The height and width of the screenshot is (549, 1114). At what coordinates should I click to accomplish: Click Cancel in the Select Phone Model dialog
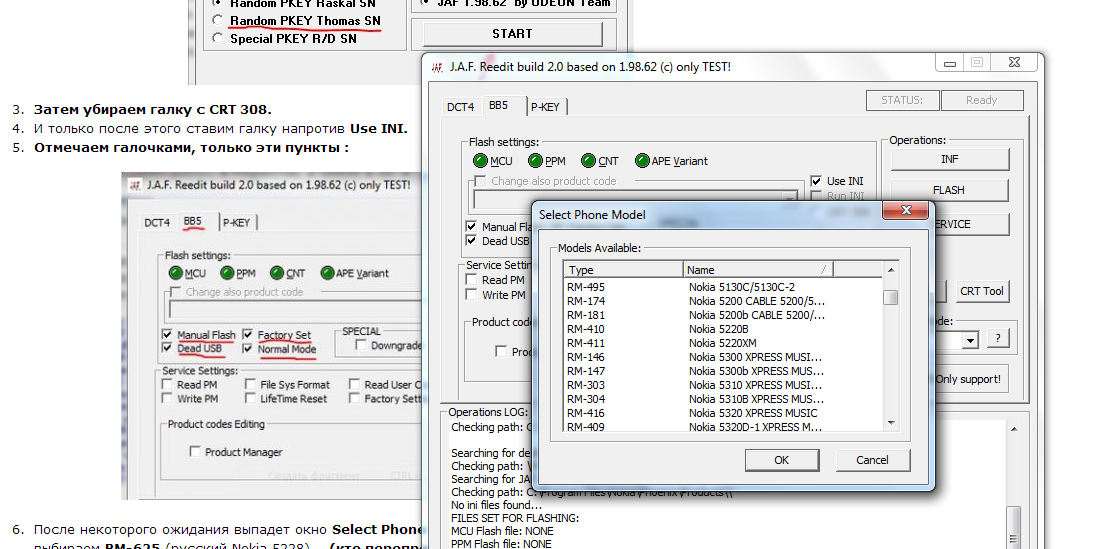click(872, 460)
